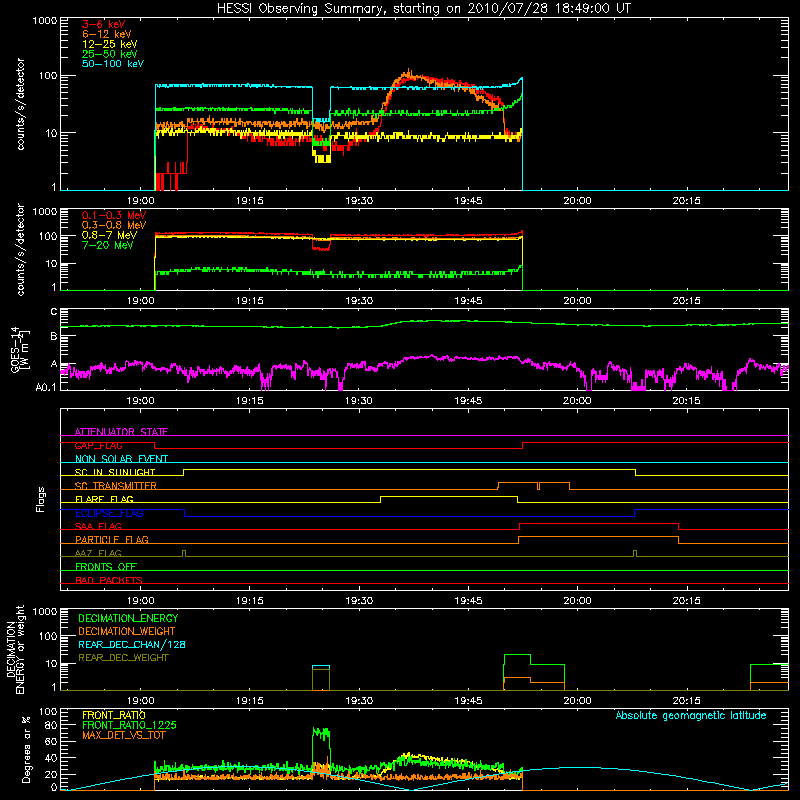The width and height of the screenshot is (800, 800).
Task: Click the REAR_DEC_CHAN/128 legend label
Action: pyautogui.click(x=132, y=645)
